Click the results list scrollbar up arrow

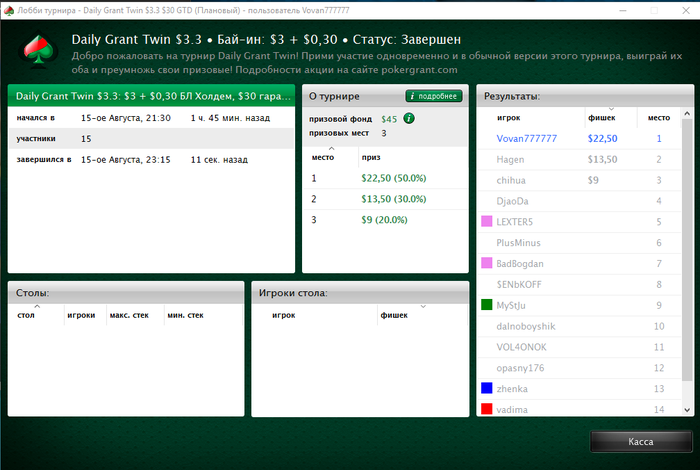(x=687, y=114)
